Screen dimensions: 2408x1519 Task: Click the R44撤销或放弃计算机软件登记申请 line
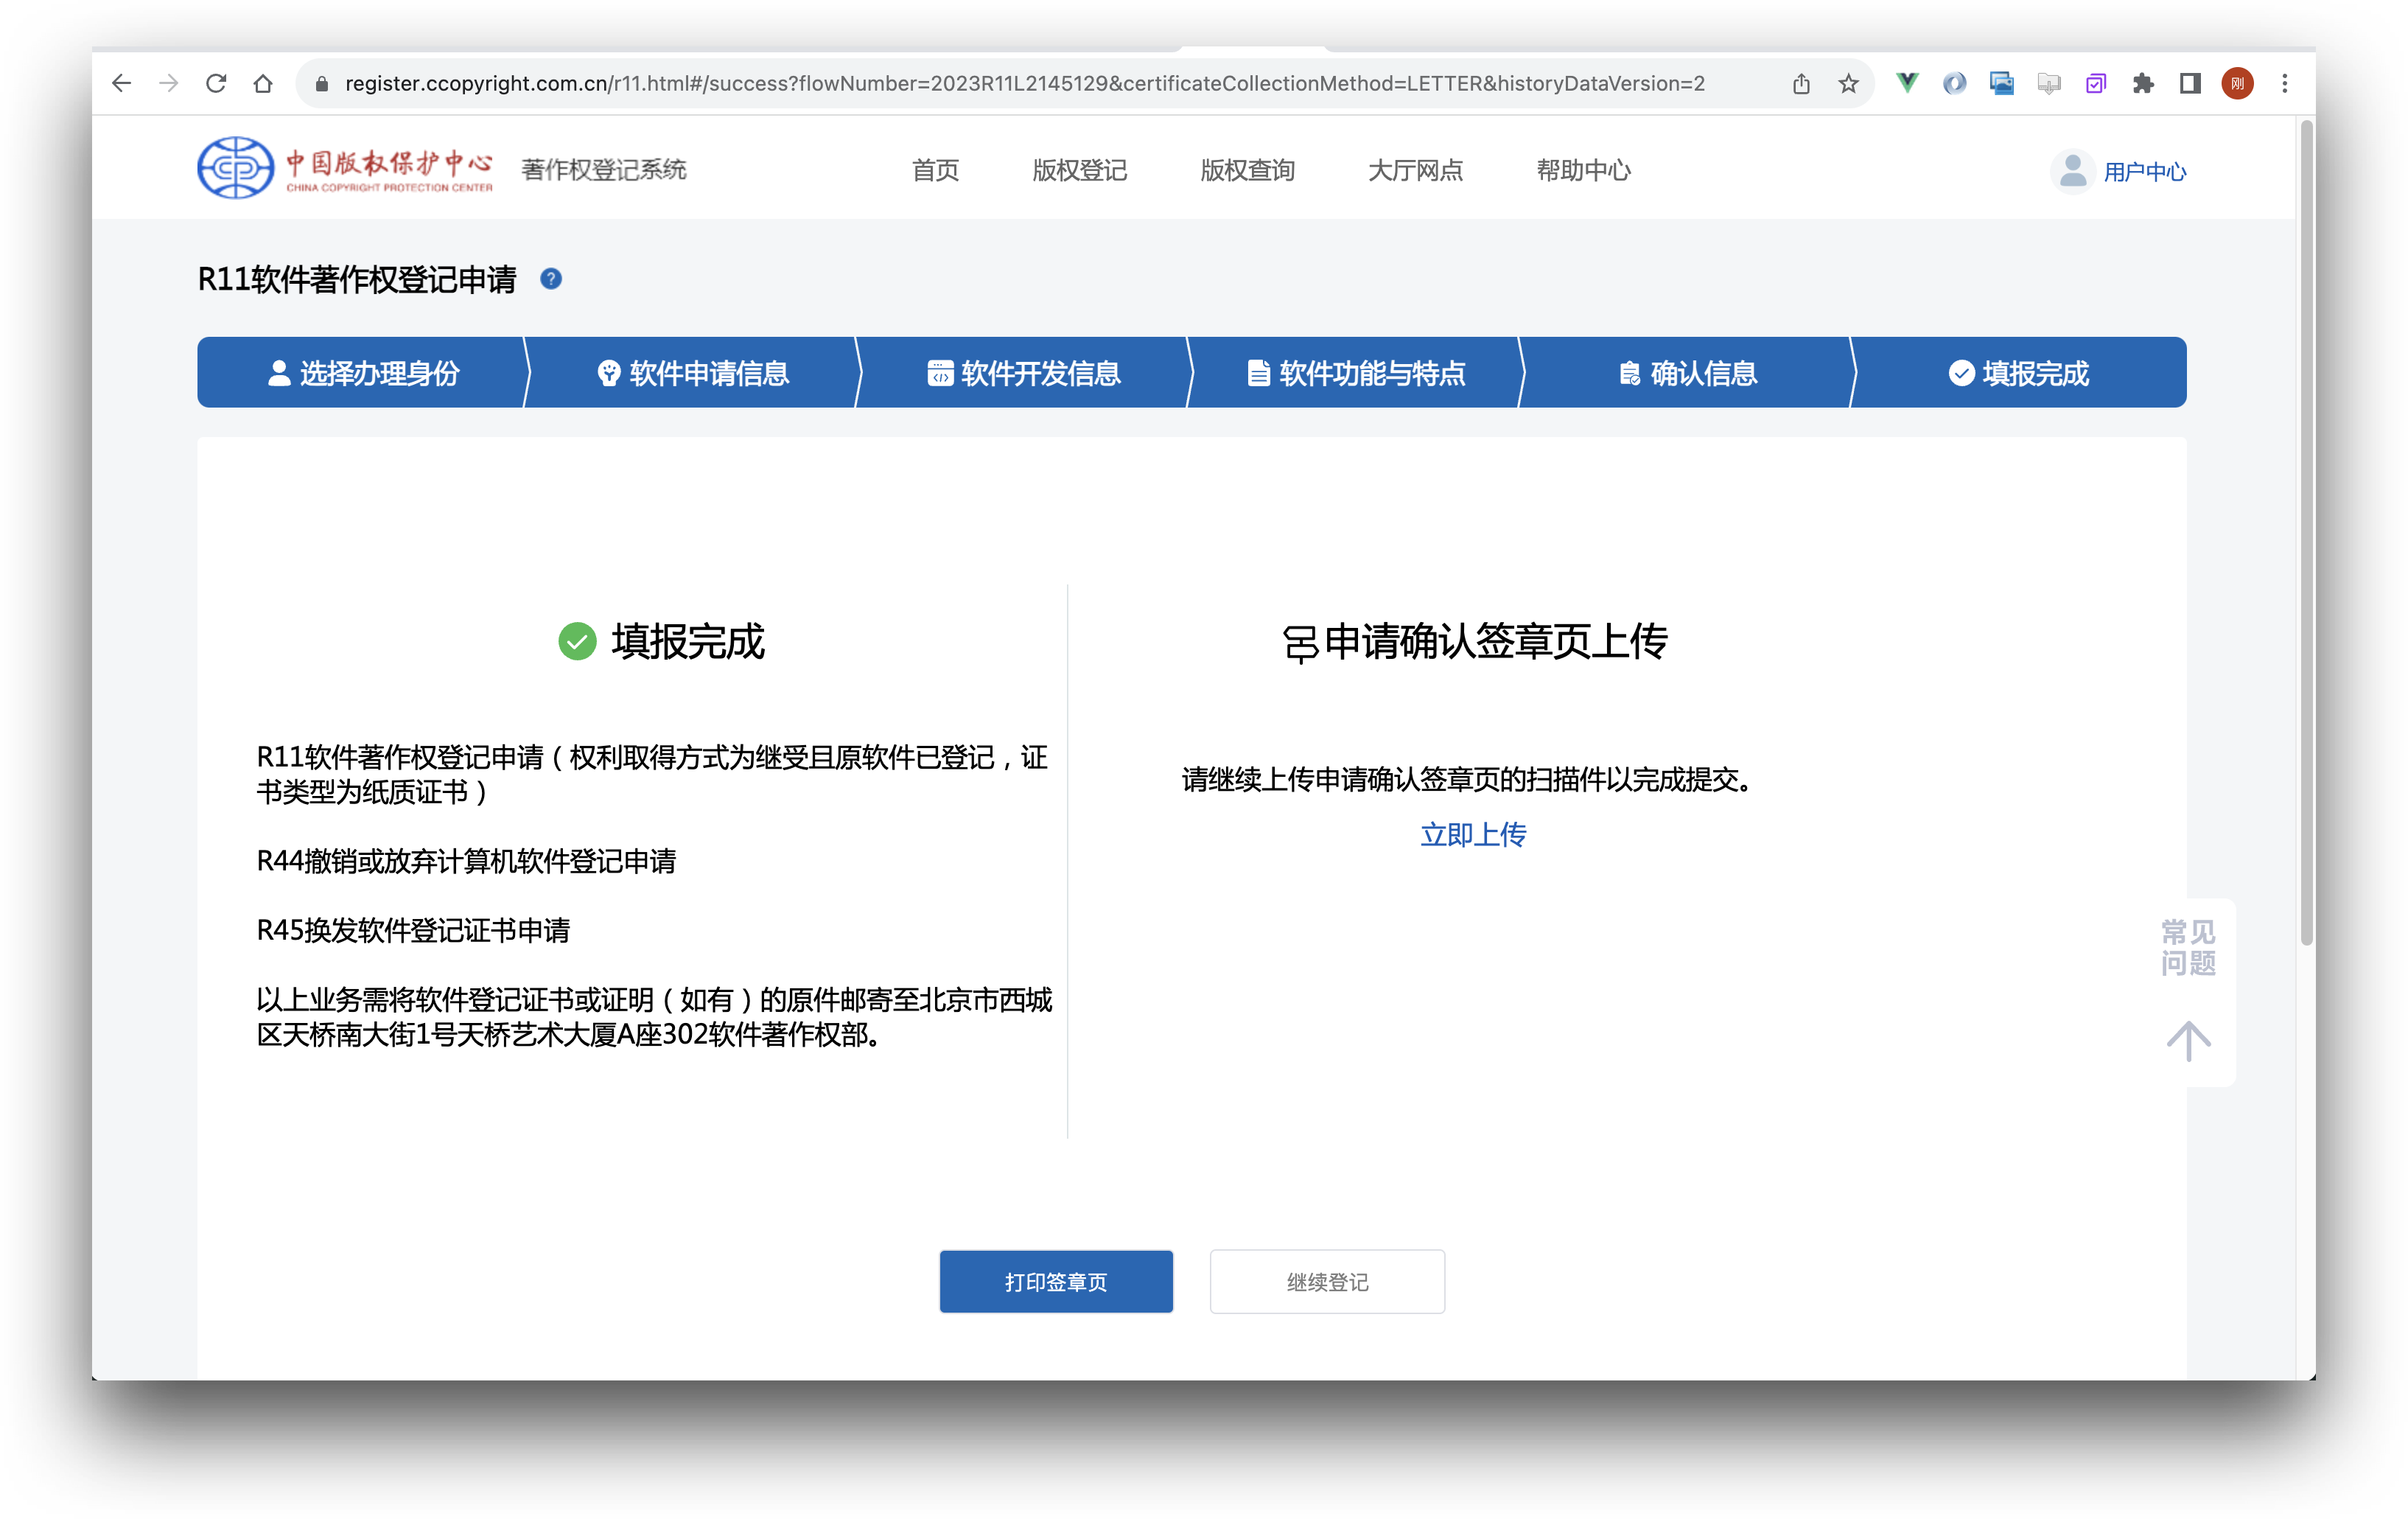466,861
